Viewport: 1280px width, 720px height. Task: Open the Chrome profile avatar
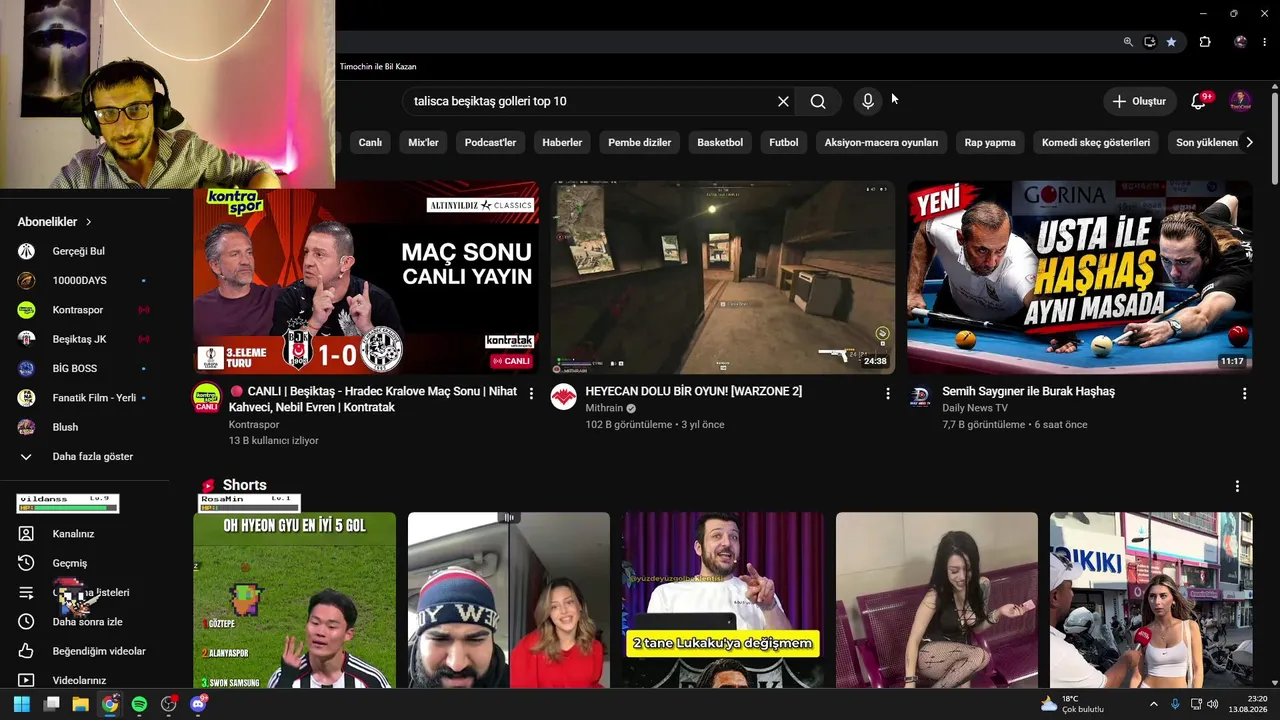(x=1240, y=42)
